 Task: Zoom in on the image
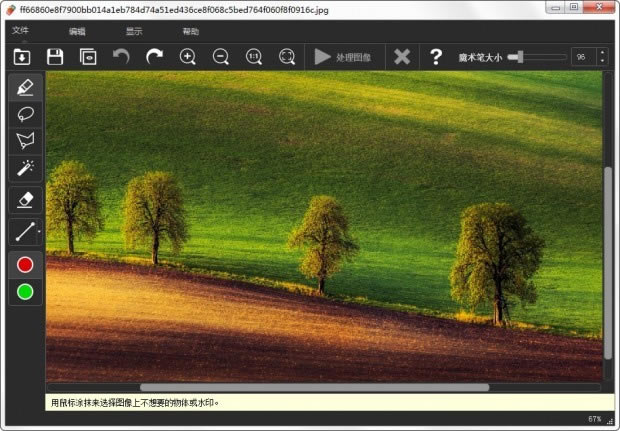tap(187, 57)
